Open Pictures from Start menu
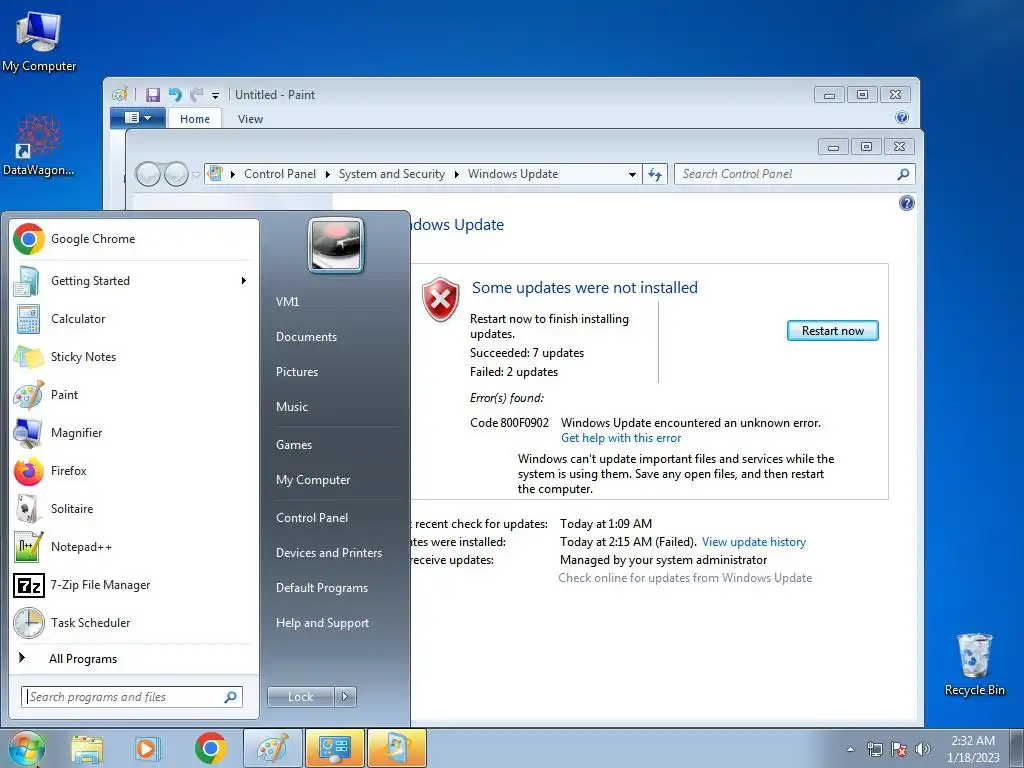The width and height of the screenshot is (1024, 768). [297, 372]
